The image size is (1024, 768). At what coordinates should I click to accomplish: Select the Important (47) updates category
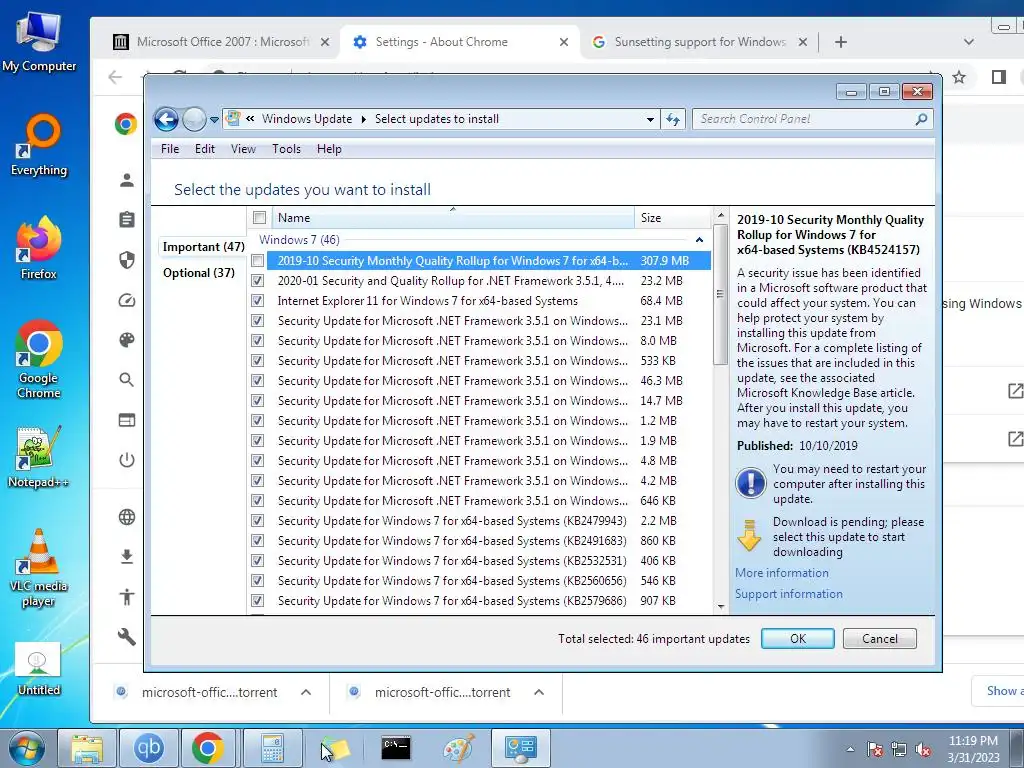[x=203, y=247]
